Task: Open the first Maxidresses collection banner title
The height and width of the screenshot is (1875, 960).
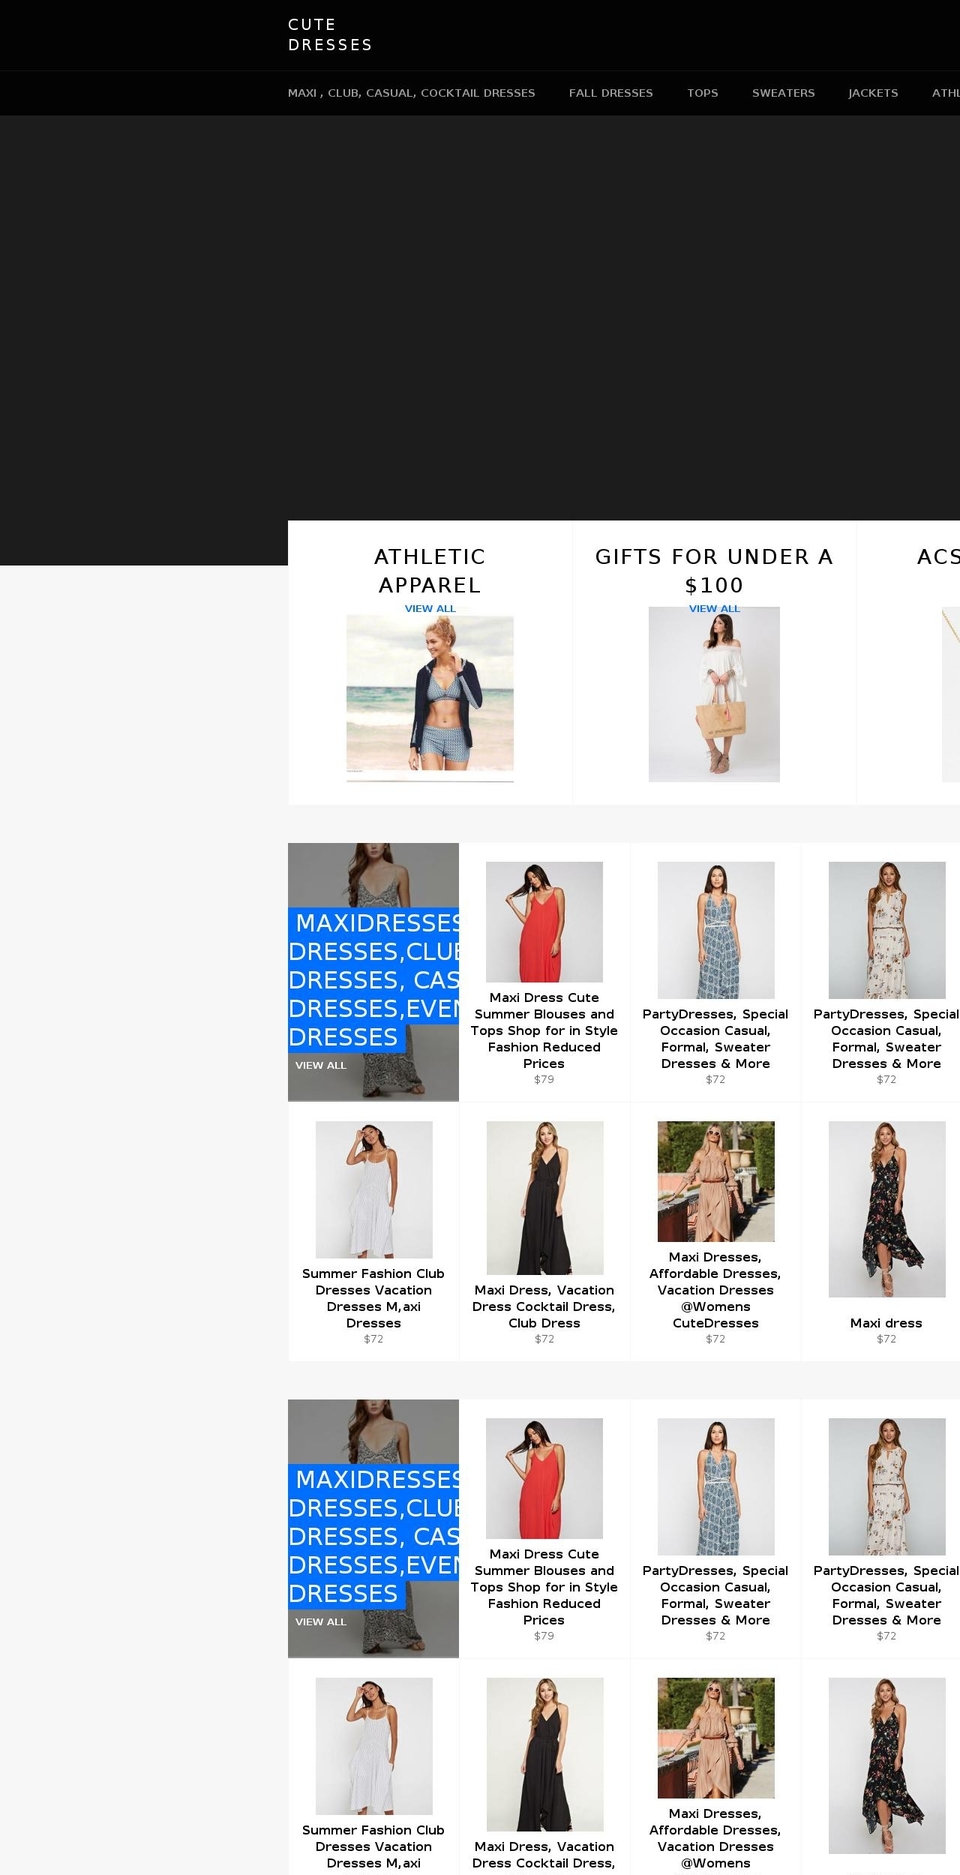Action: coord(374,980)
